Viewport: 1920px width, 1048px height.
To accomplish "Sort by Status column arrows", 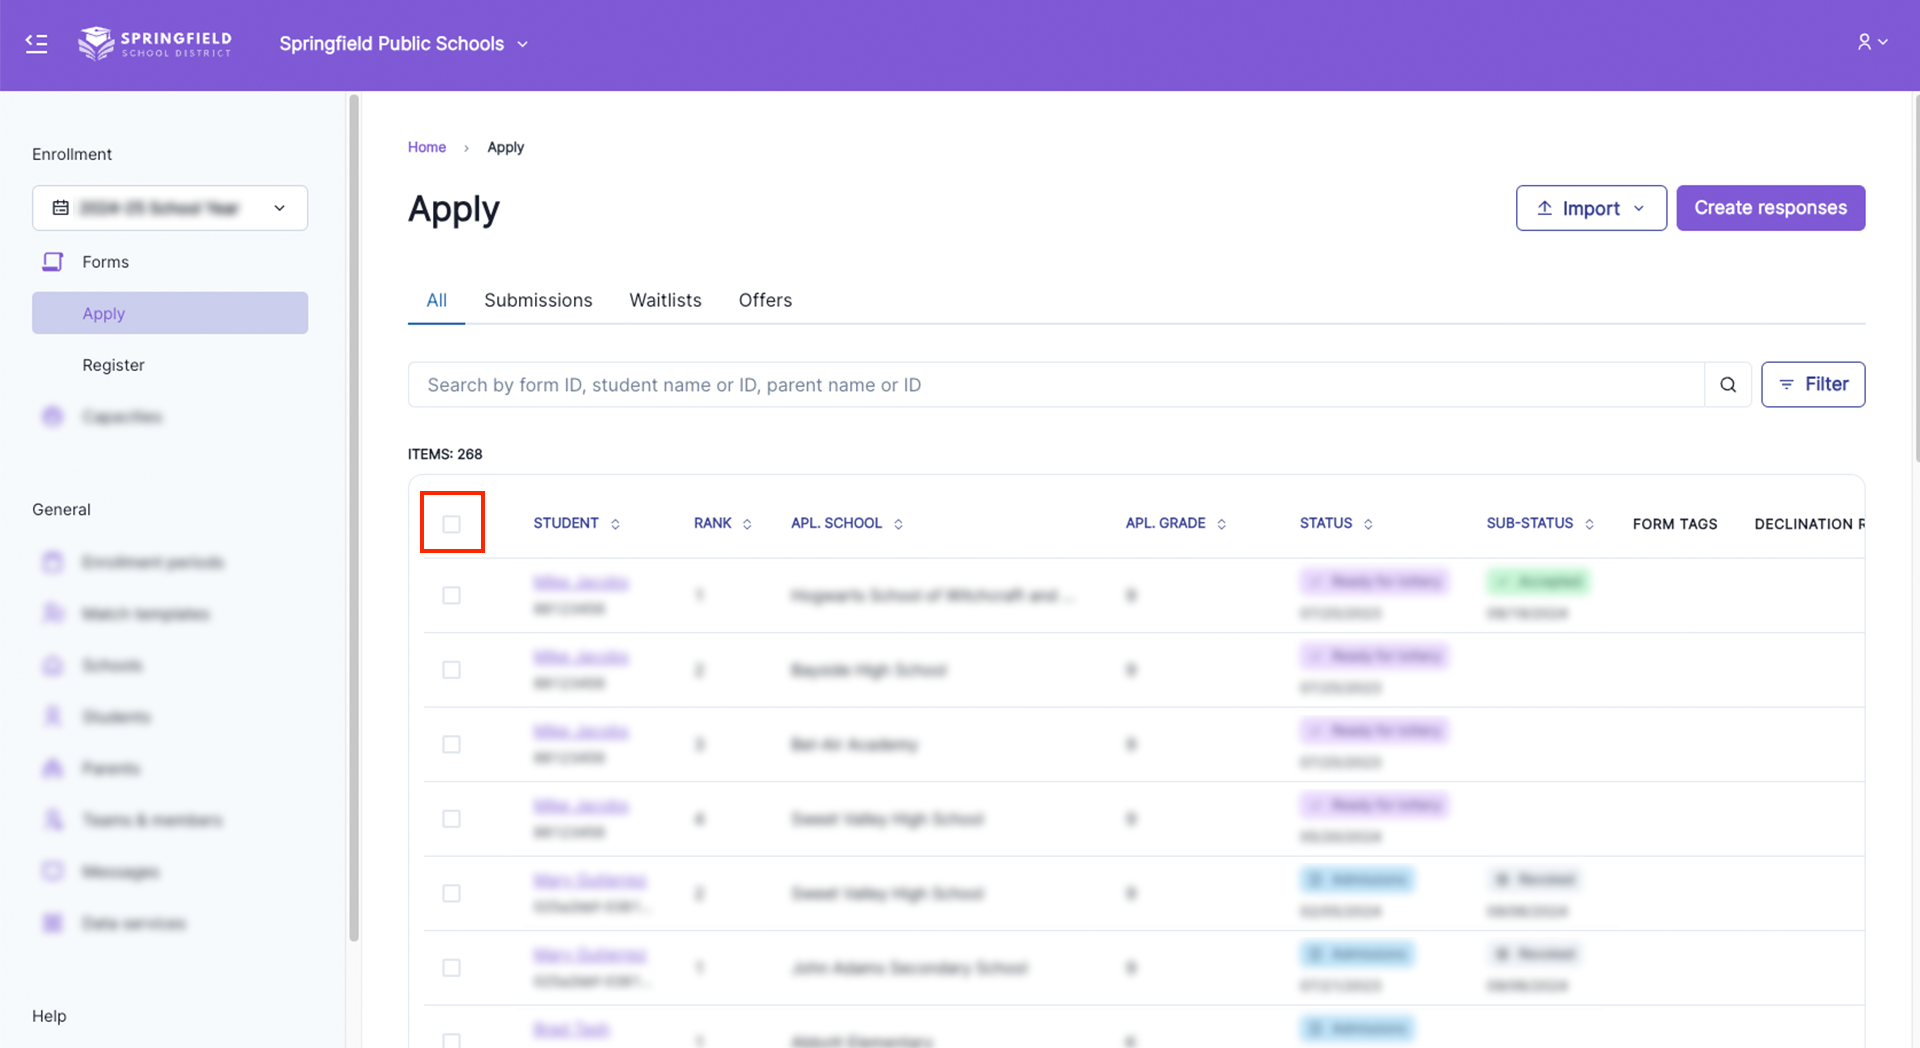I will tap(1368, 524).
